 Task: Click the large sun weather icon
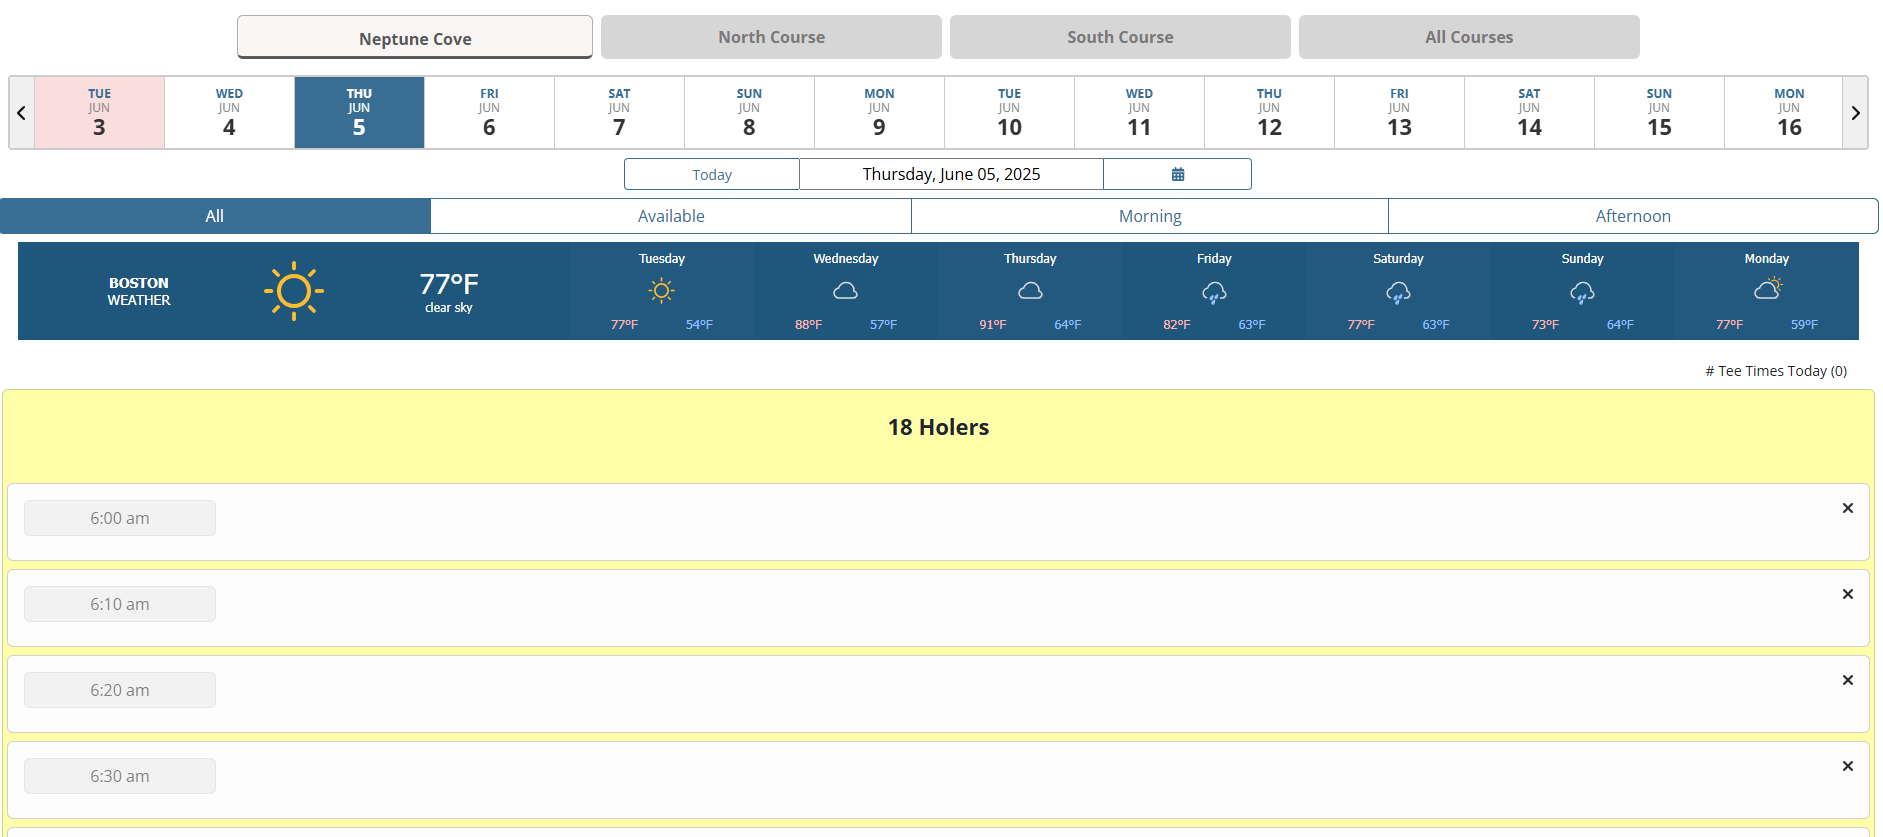(294, 291)
